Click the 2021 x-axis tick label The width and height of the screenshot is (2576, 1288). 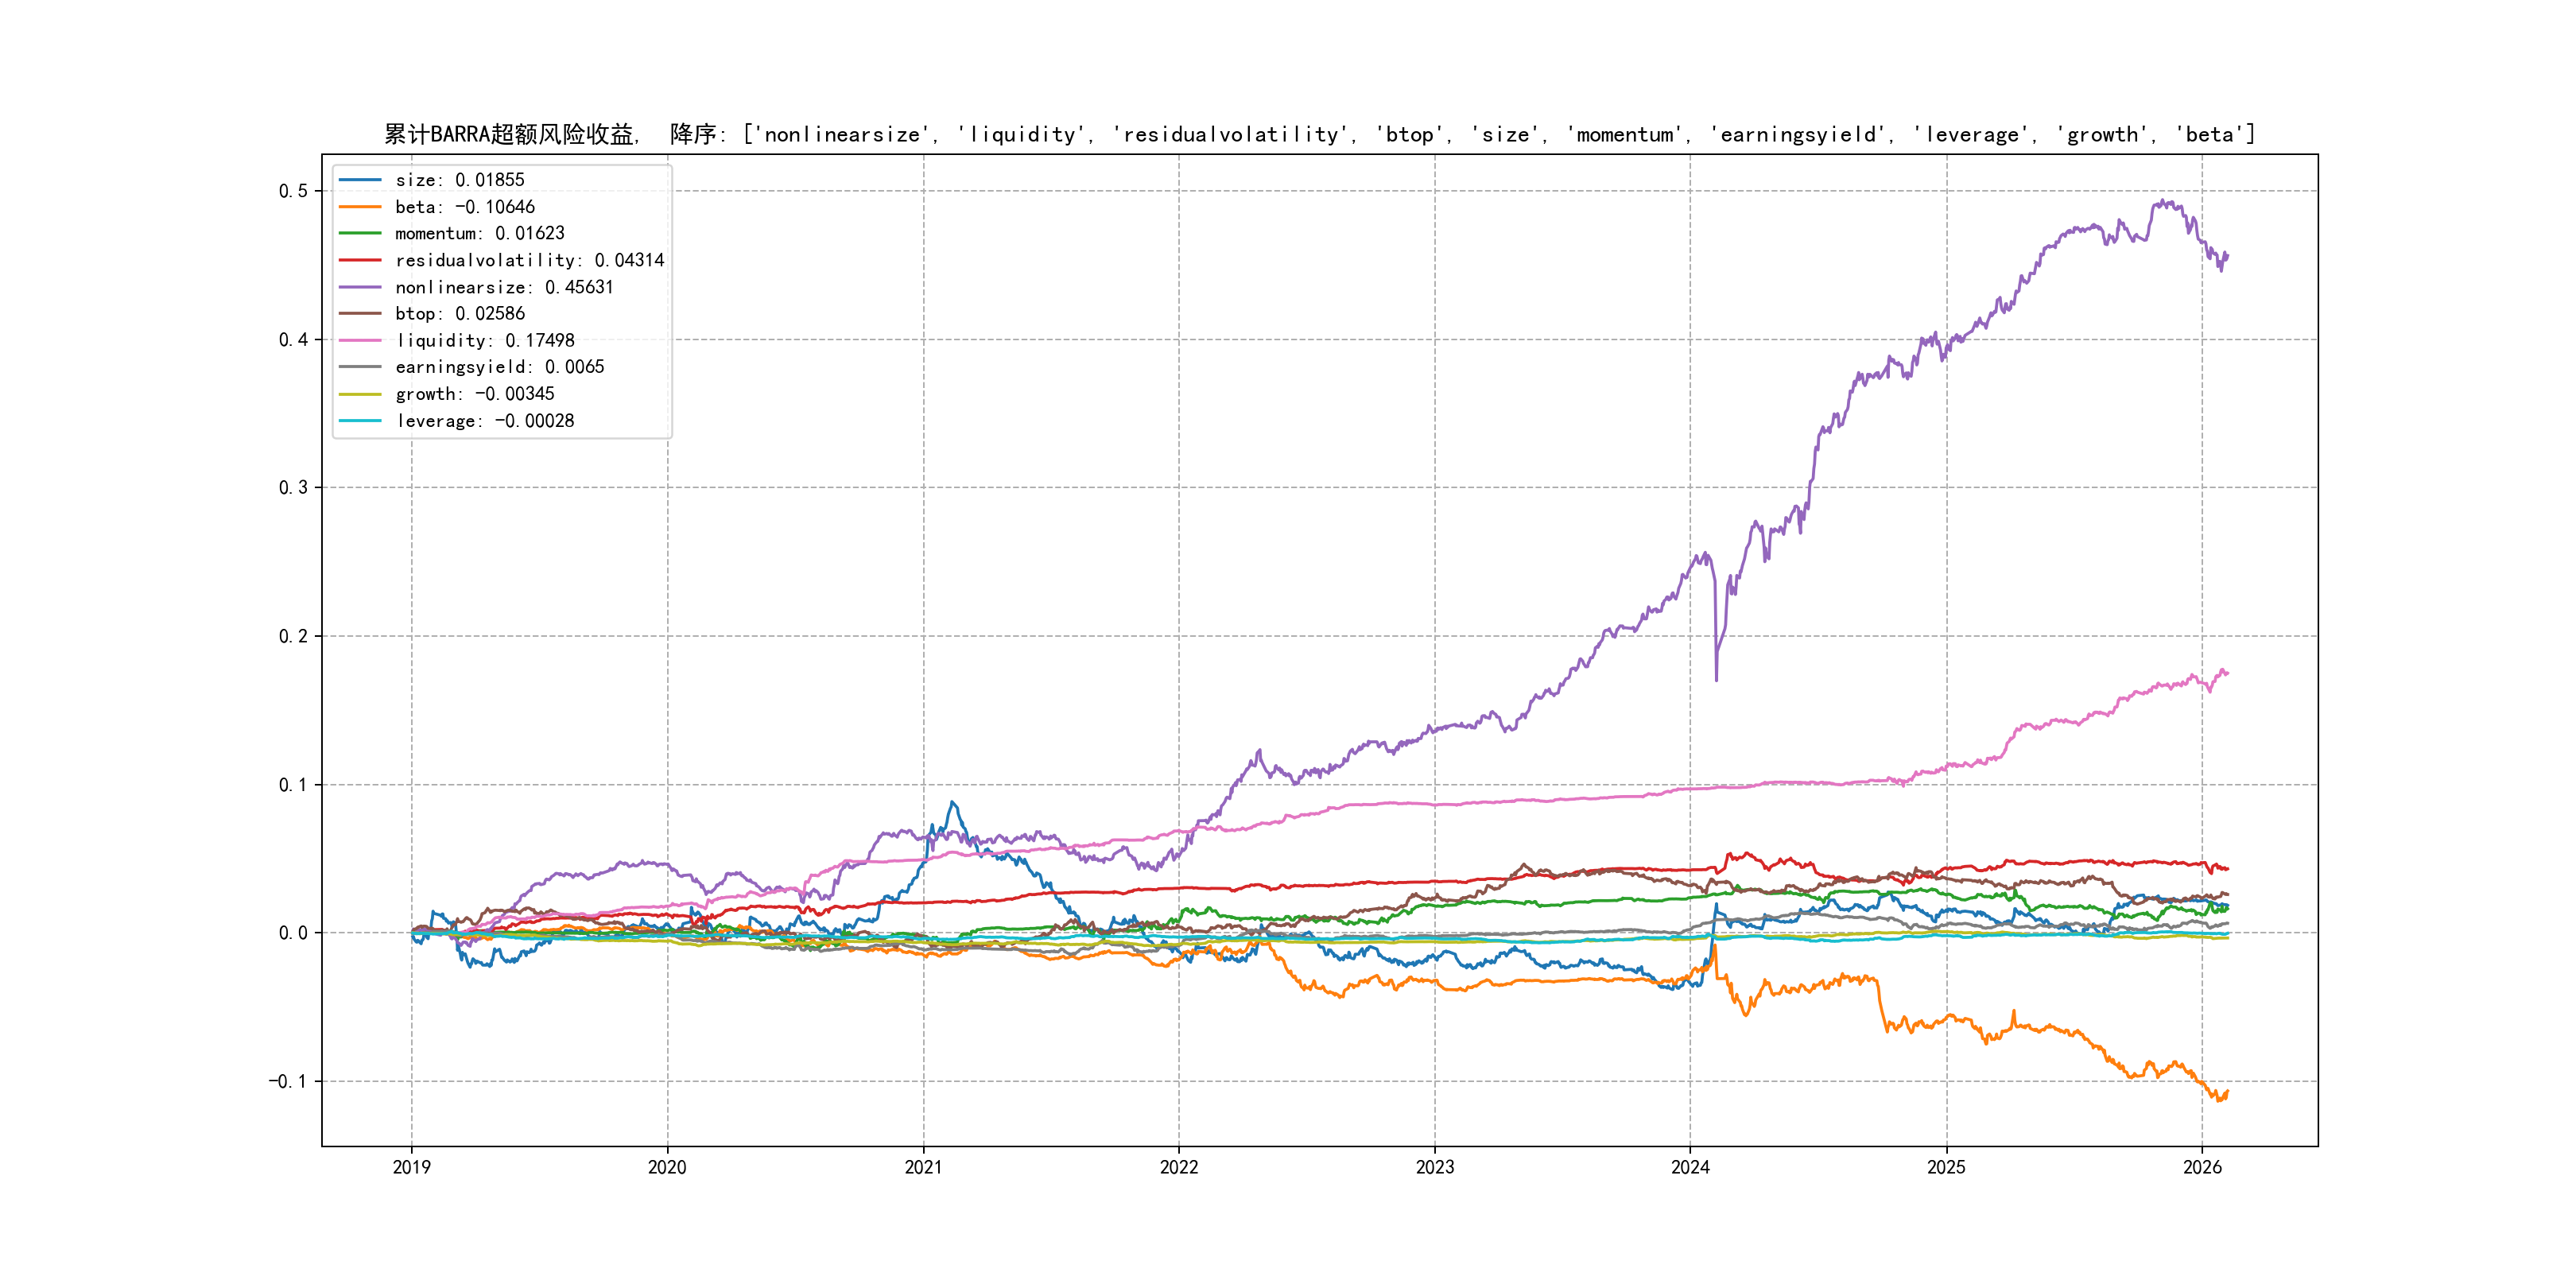(923, 1167)
